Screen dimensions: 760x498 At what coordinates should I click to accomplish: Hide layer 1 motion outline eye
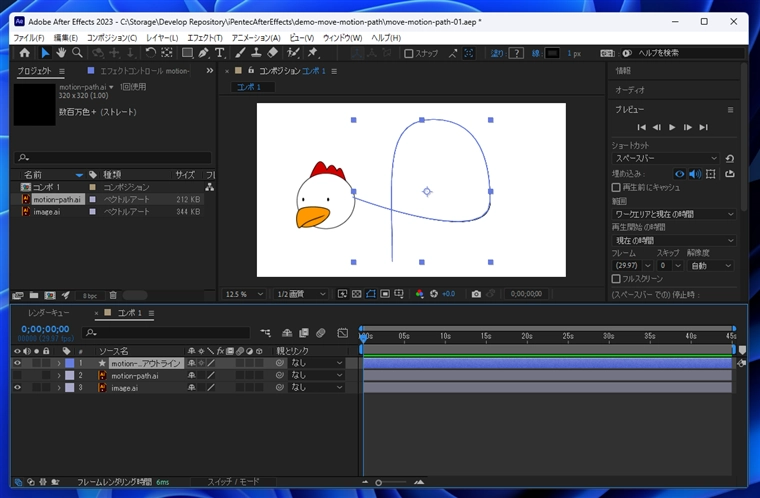pyautogui.click(x=17, y=363)
